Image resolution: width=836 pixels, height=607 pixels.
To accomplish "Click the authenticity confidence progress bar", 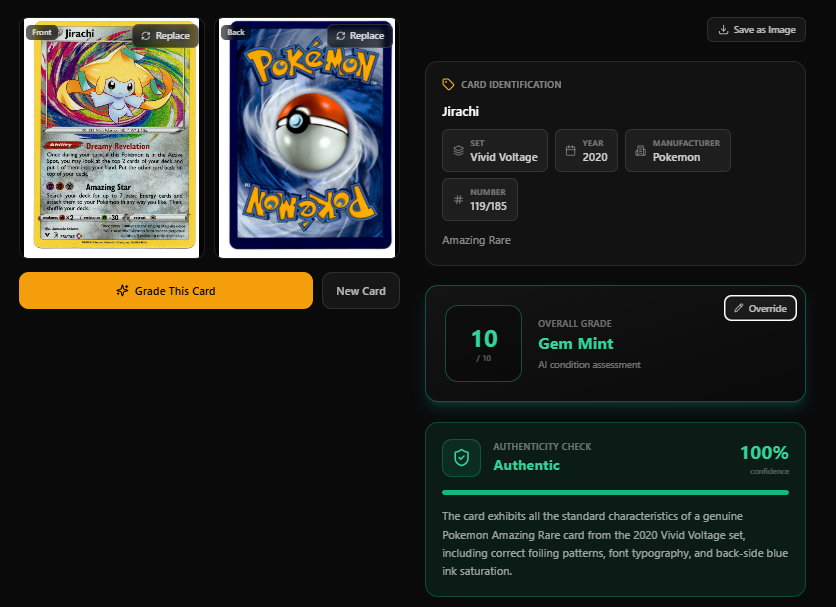I will click(x=615, y=492).
